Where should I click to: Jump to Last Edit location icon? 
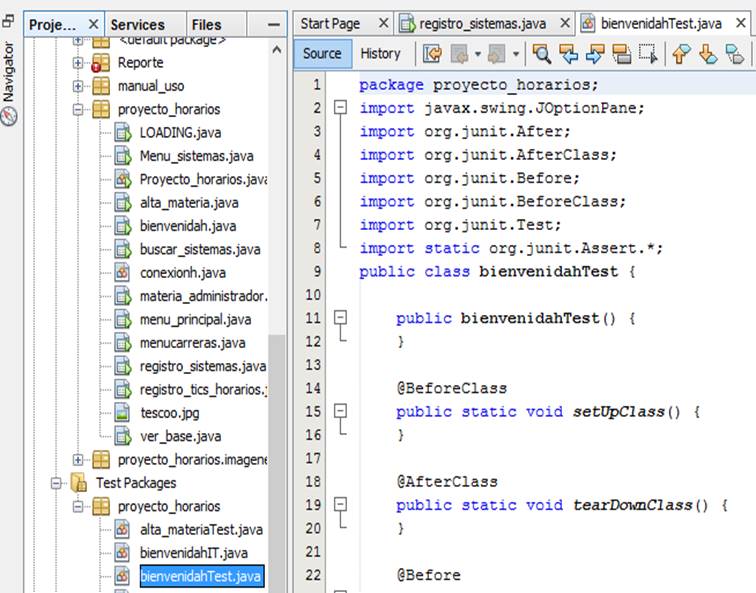pos(432,54)
